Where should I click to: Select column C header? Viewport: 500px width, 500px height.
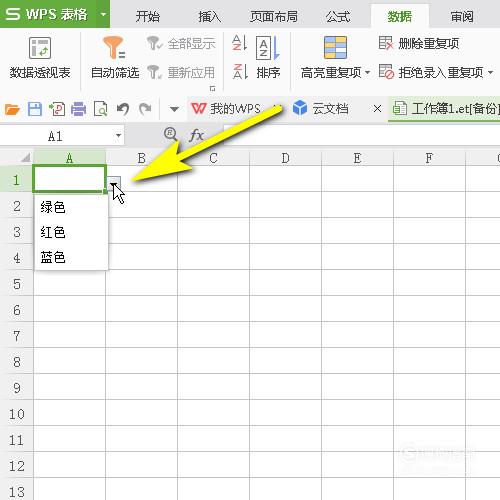[213, 158]
